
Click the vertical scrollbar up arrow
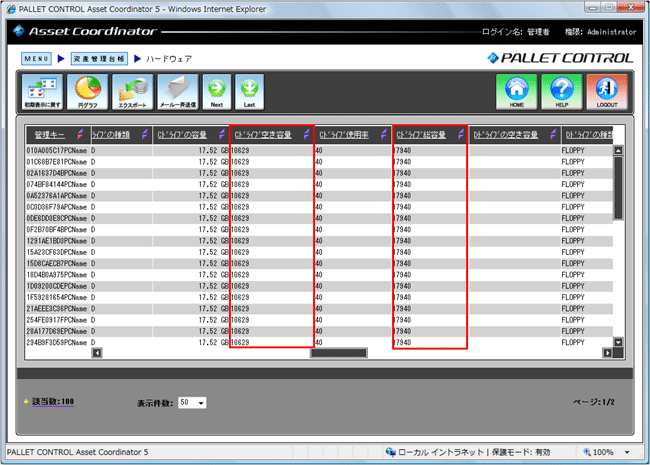click(x=618, y=150)
